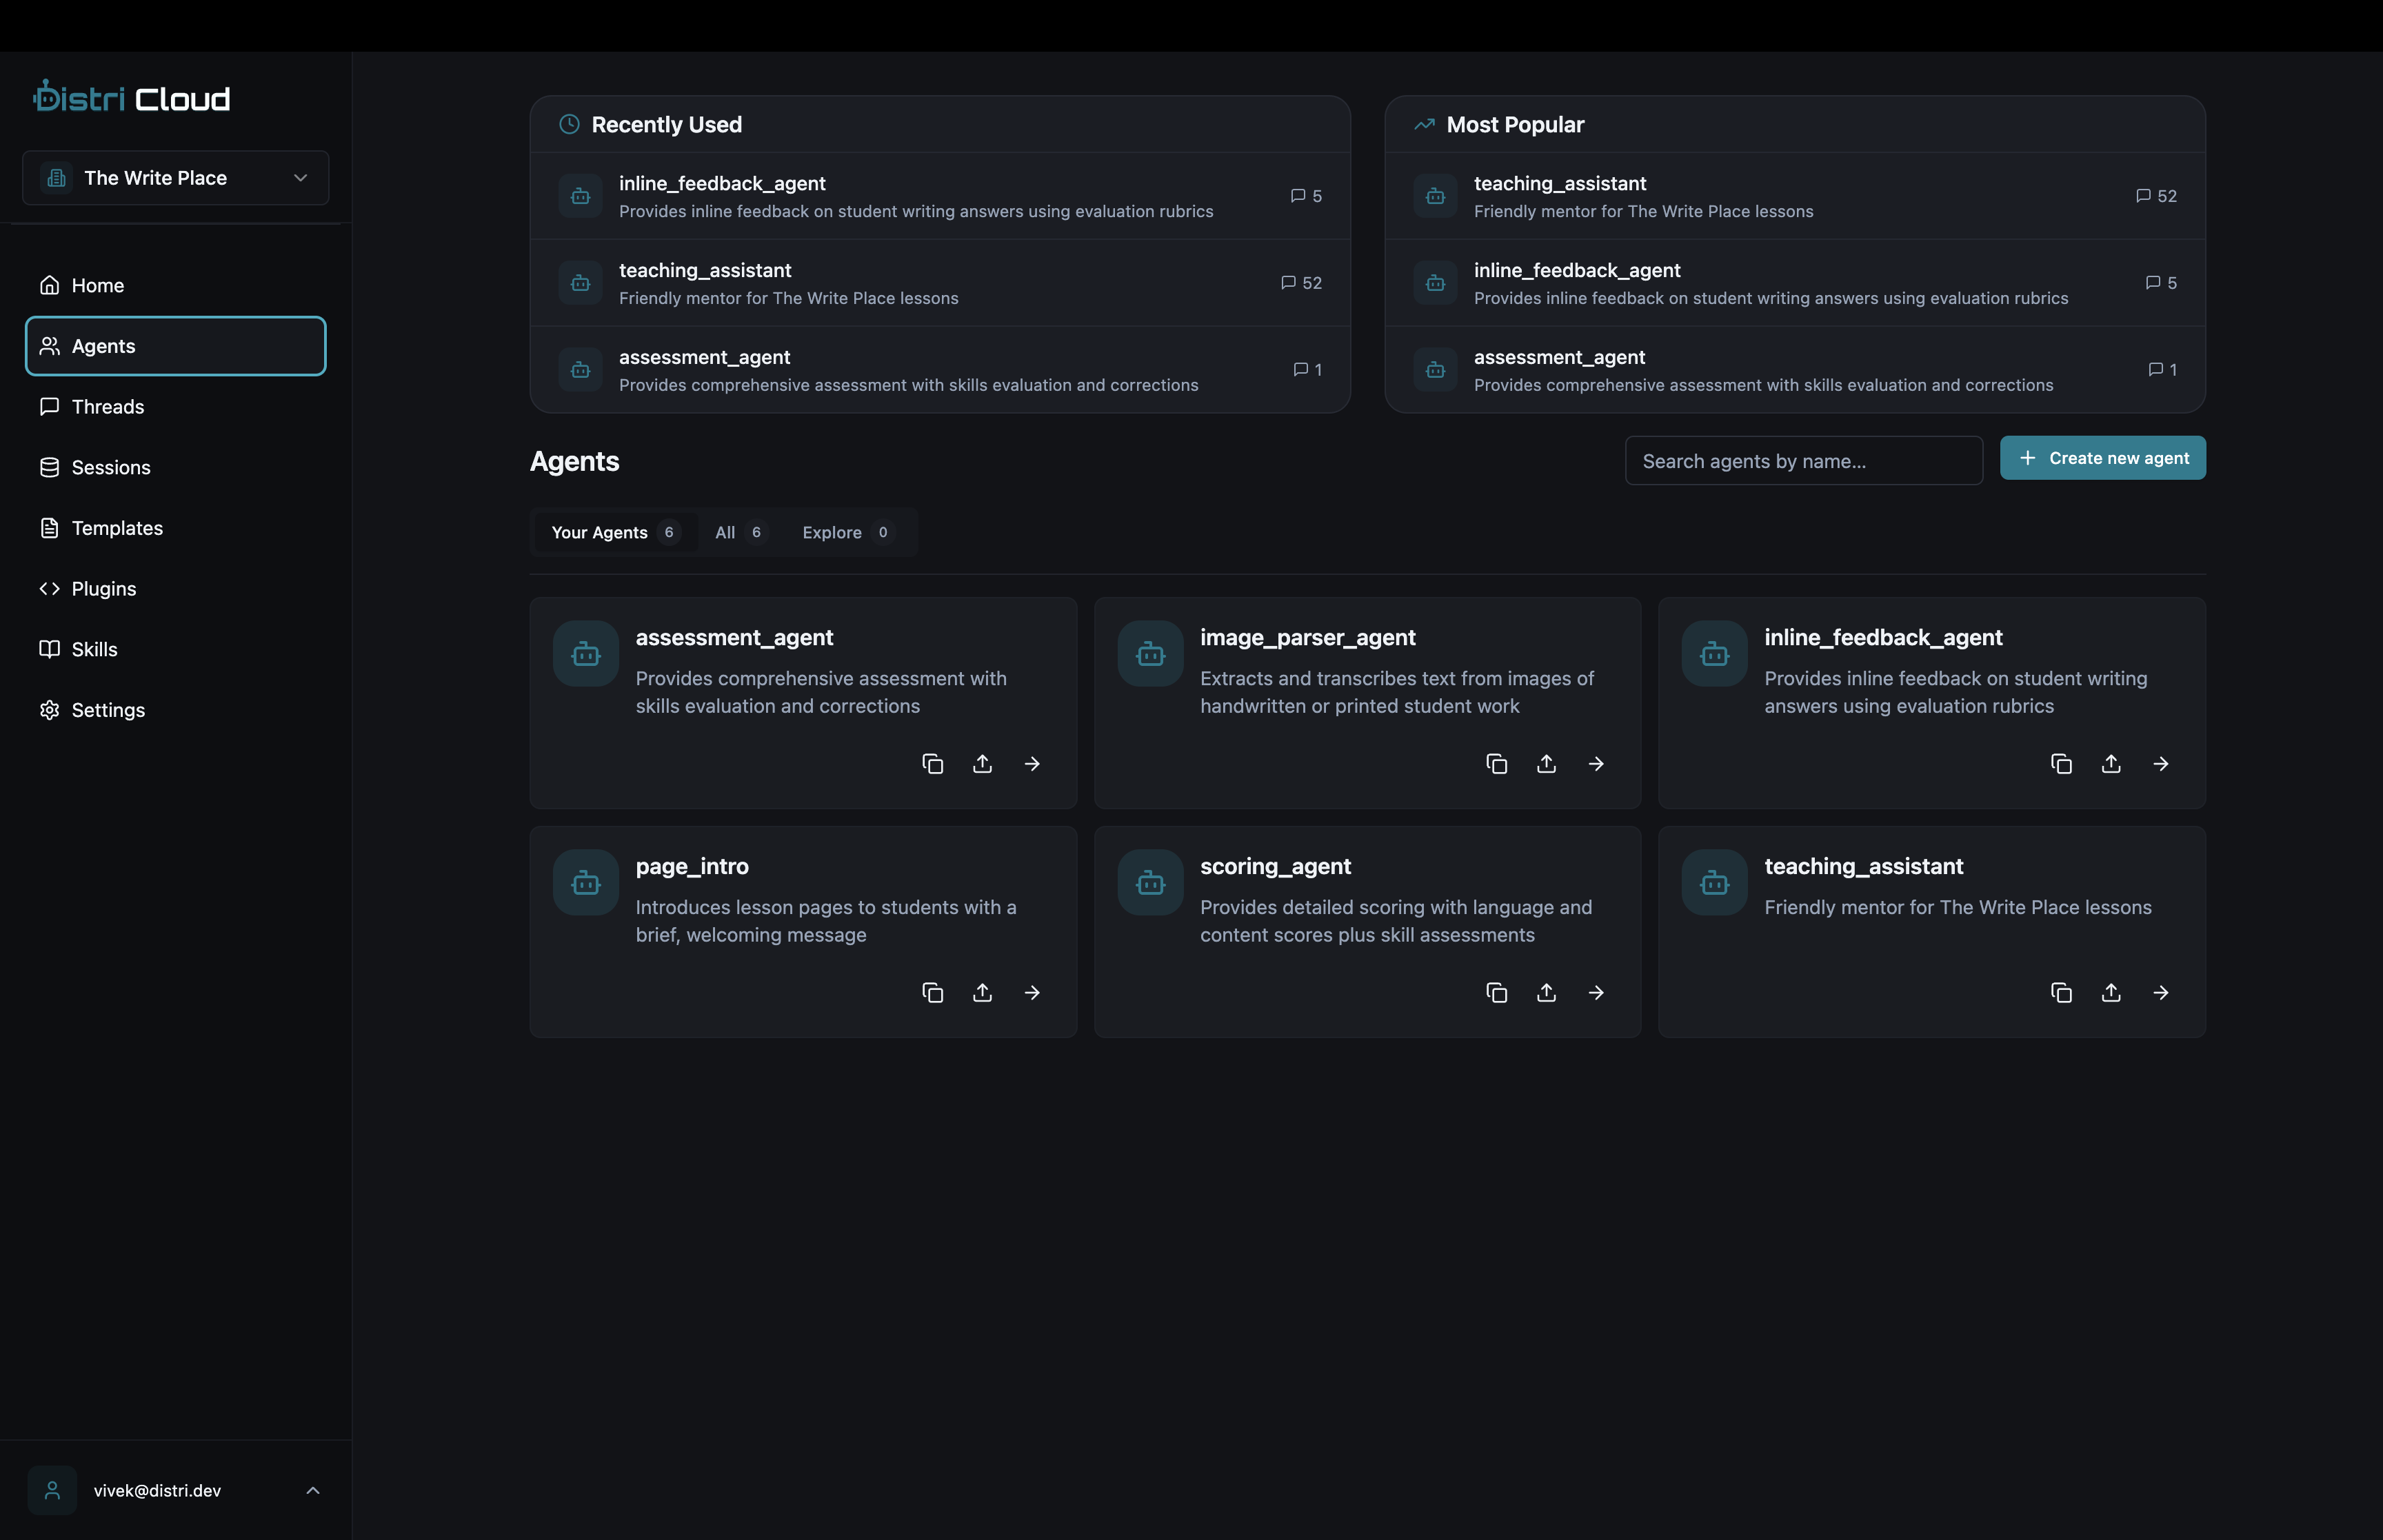Screen dimensions: 2383x1540
Task: Open page_intro with the arrow button
Action: (1032, 992)
